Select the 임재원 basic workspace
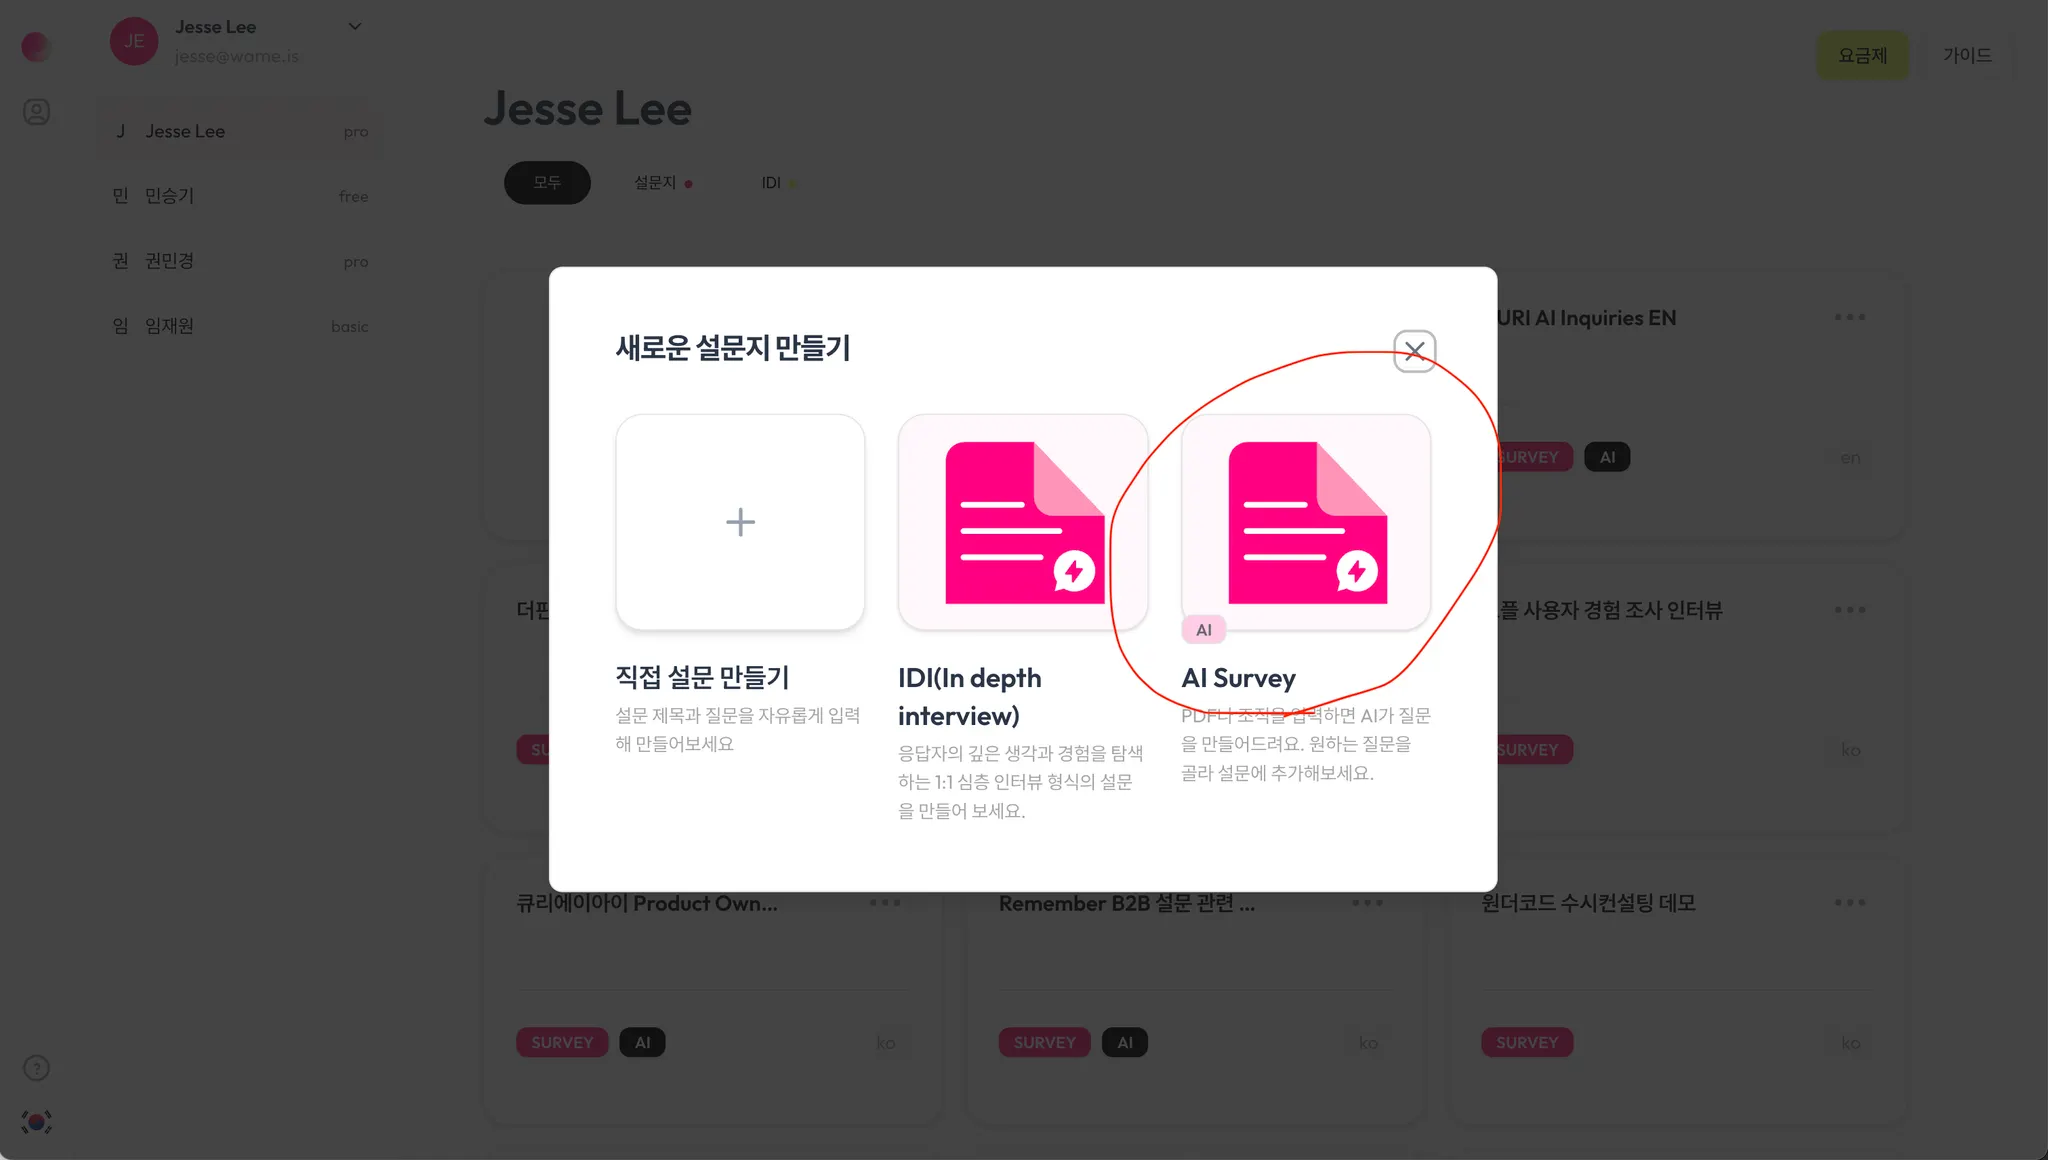 click(x=240, y=326)
